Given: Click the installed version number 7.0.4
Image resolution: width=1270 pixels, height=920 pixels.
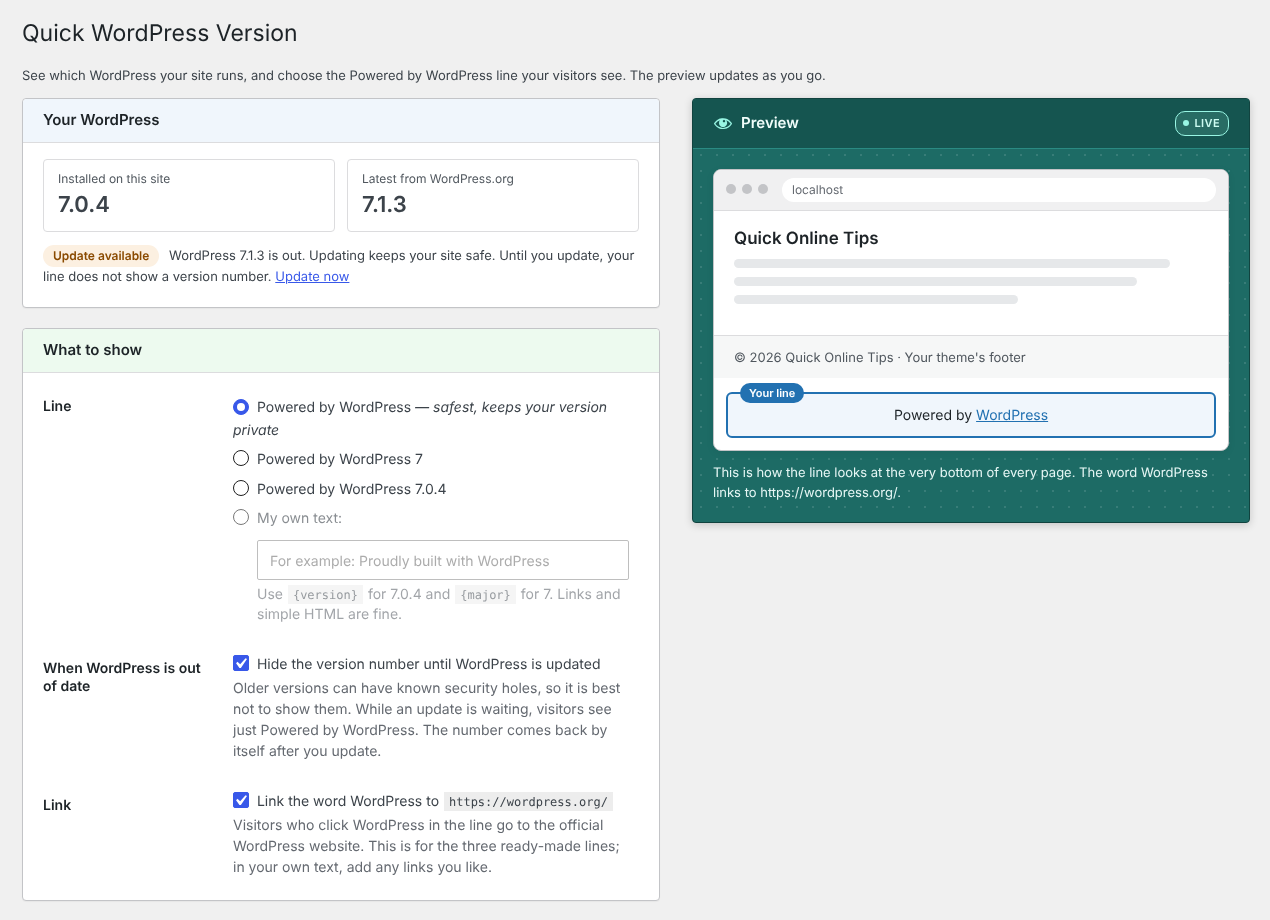Looking at the screenshot, I should [84, 205].
